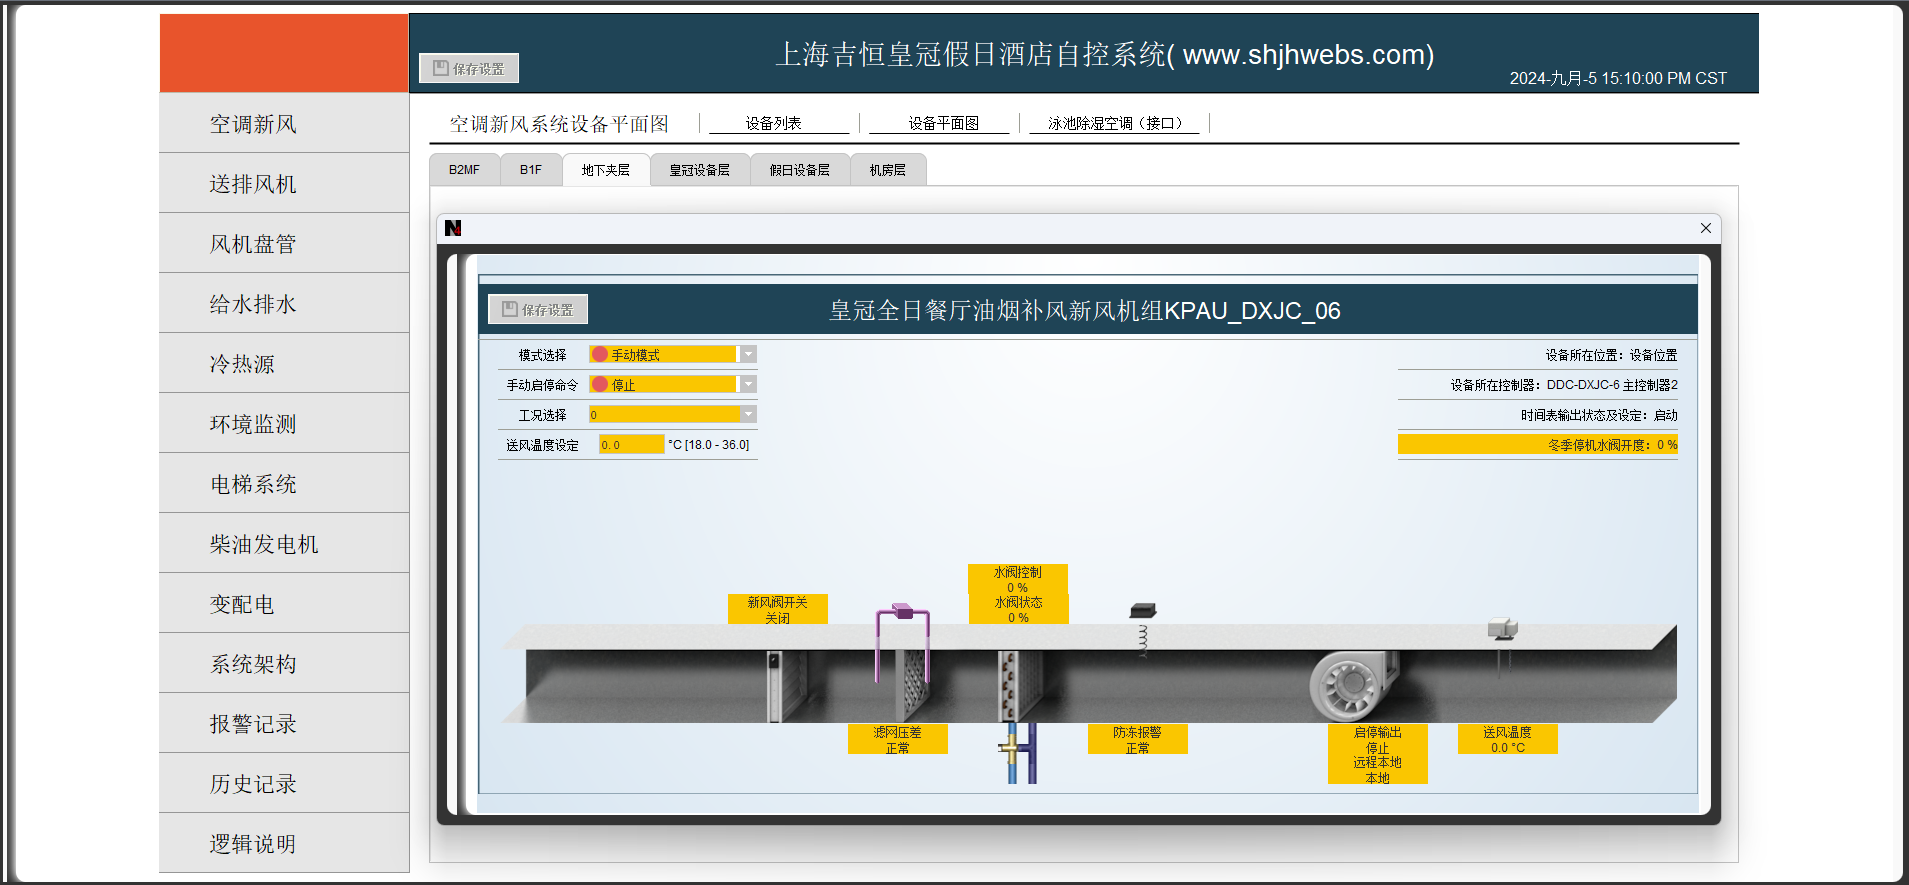Select 环境监测 in the sidebar
Viewport: 1909px width, 885px height.
pos(284,424)
